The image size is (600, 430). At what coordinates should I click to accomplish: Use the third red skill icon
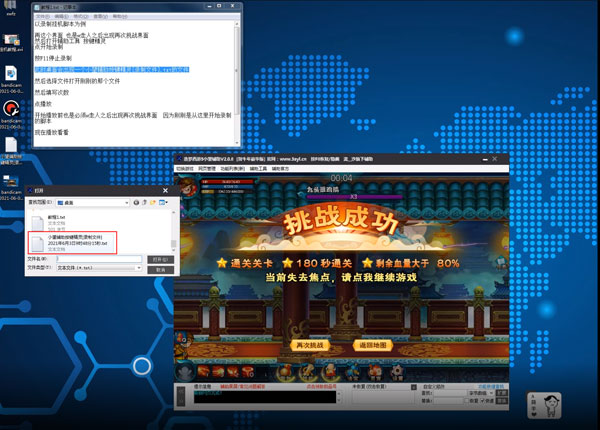(x=233, y=371)
